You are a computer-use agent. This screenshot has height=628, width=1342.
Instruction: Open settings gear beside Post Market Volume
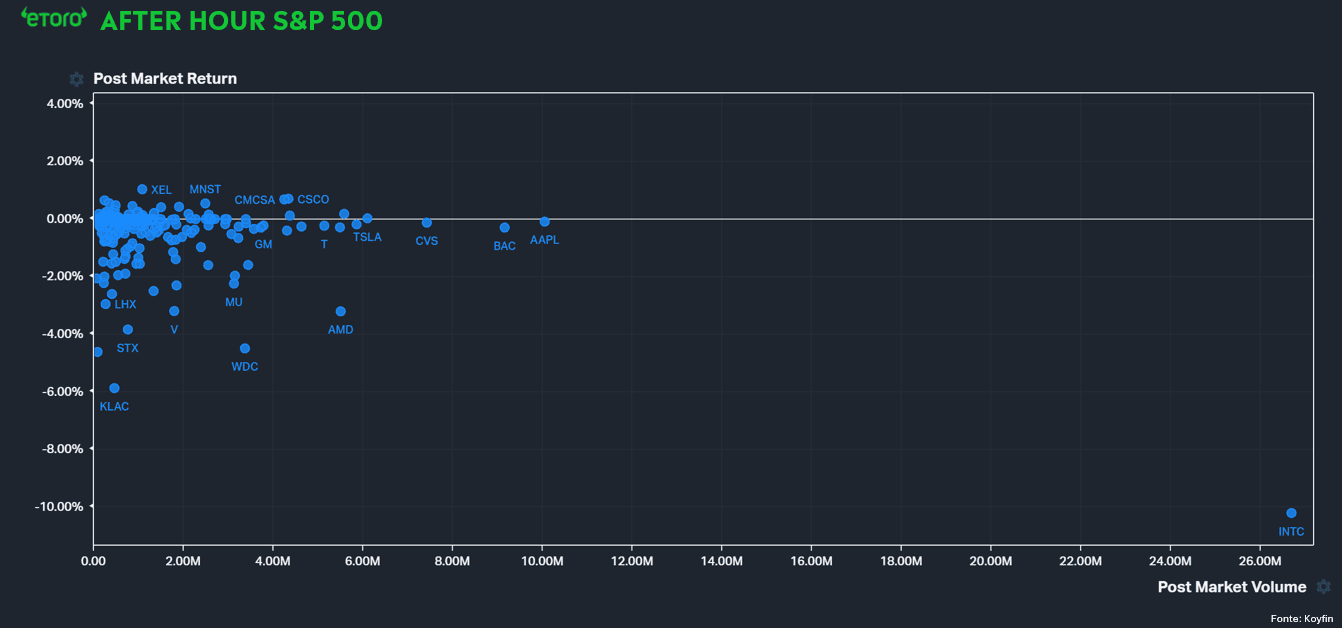coord(1324,587)
